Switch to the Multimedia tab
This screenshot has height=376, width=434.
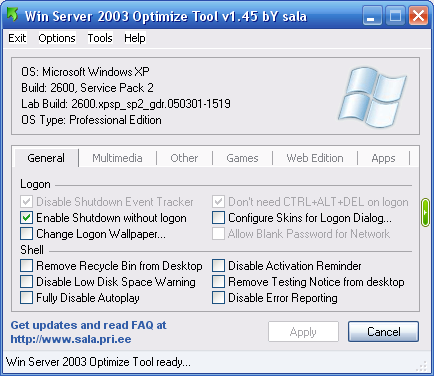pos(117,158)
